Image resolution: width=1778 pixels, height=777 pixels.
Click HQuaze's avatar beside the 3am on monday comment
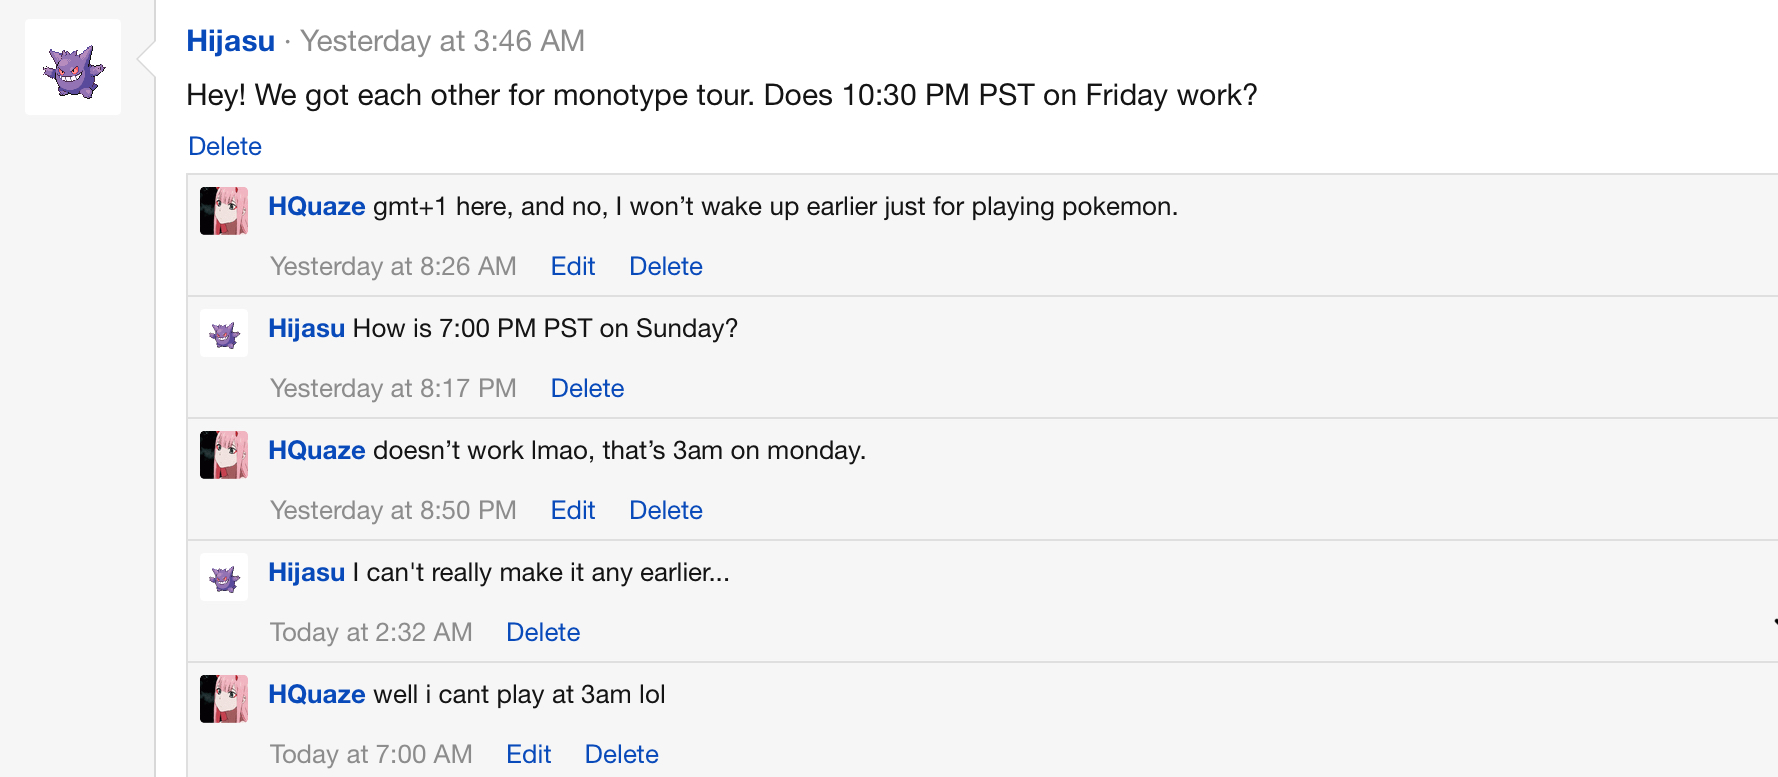(224, 454)
